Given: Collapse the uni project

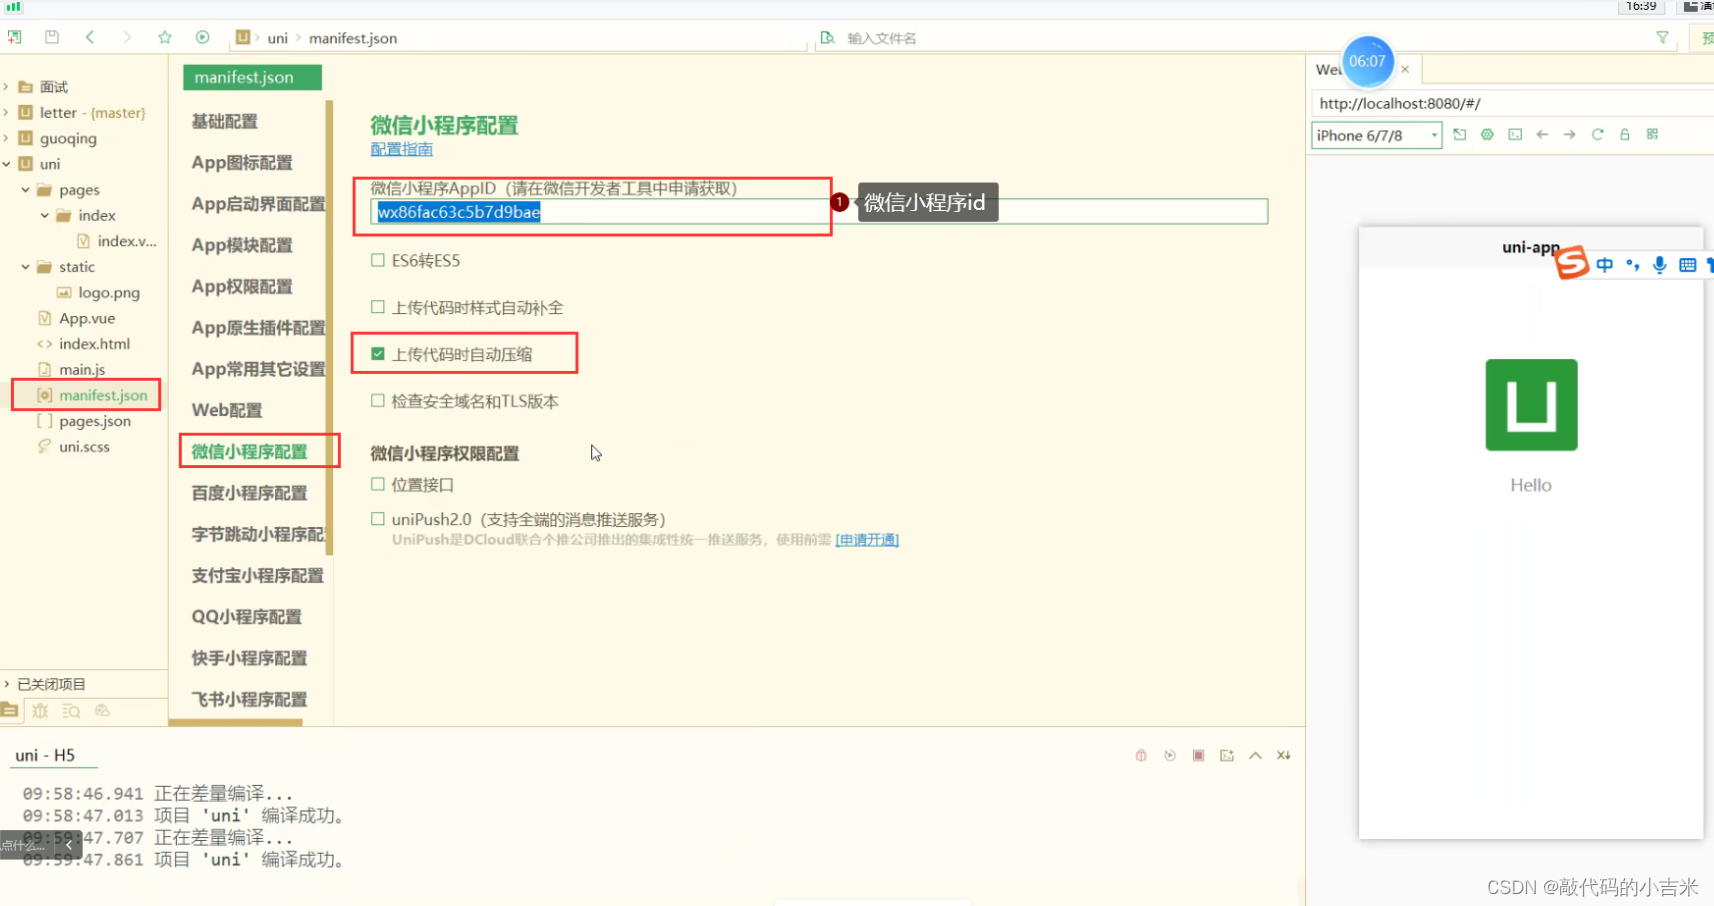Looking at the screenshot, I should (x=6, y=164).
